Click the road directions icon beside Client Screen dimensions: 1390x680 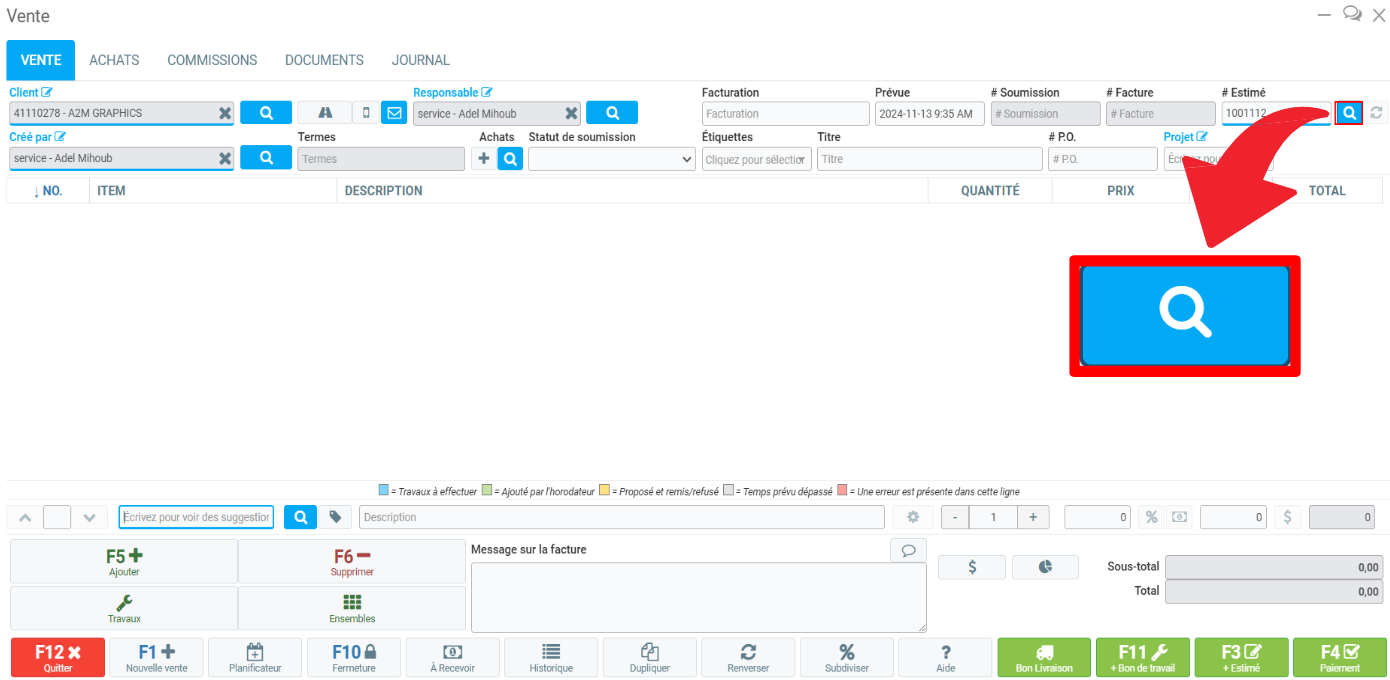[325, 113]
